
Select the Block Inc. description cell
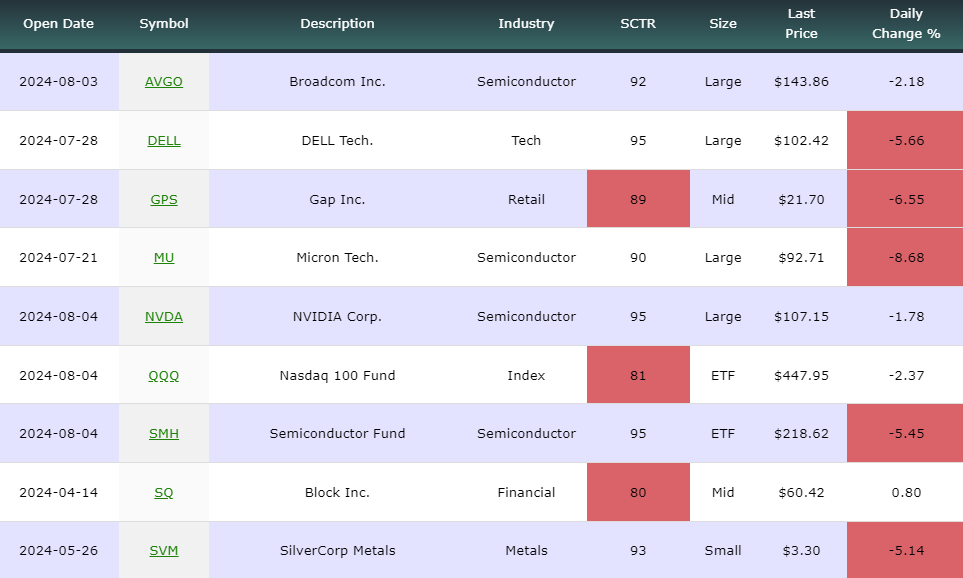(337, 493)
